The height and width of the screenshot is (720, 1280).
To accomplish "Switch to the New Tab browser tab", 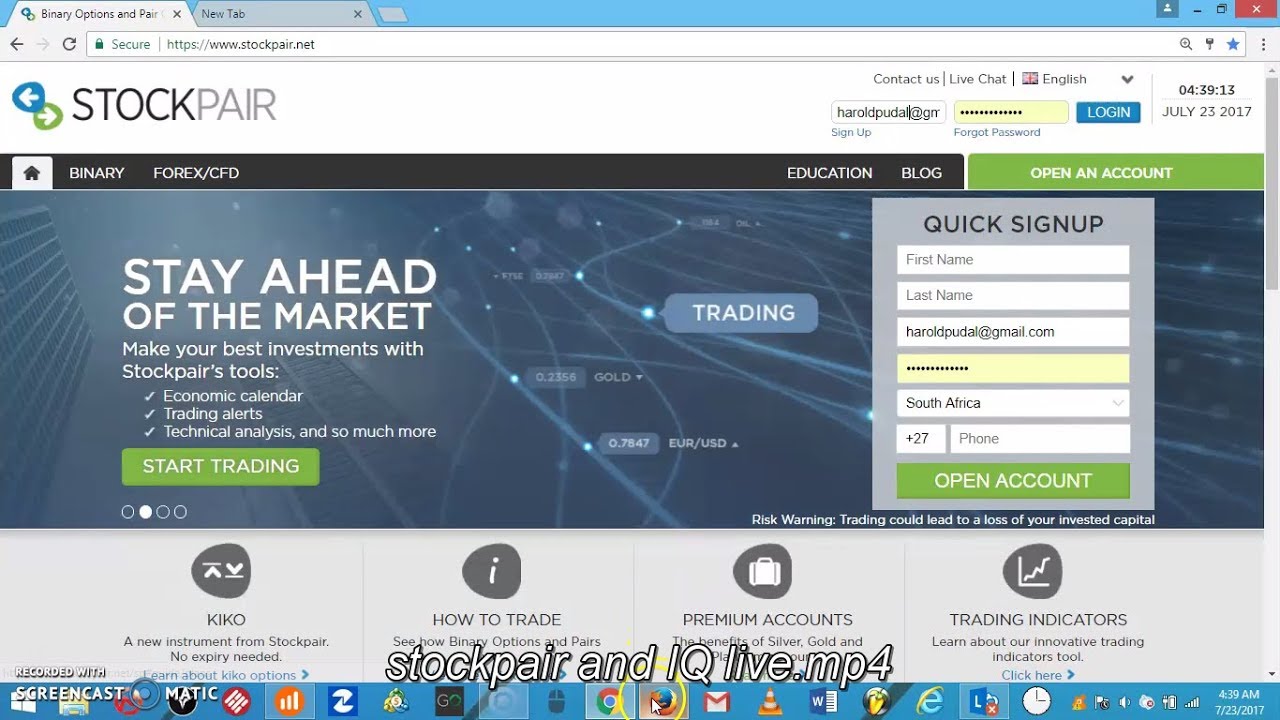I will point(279,14).
